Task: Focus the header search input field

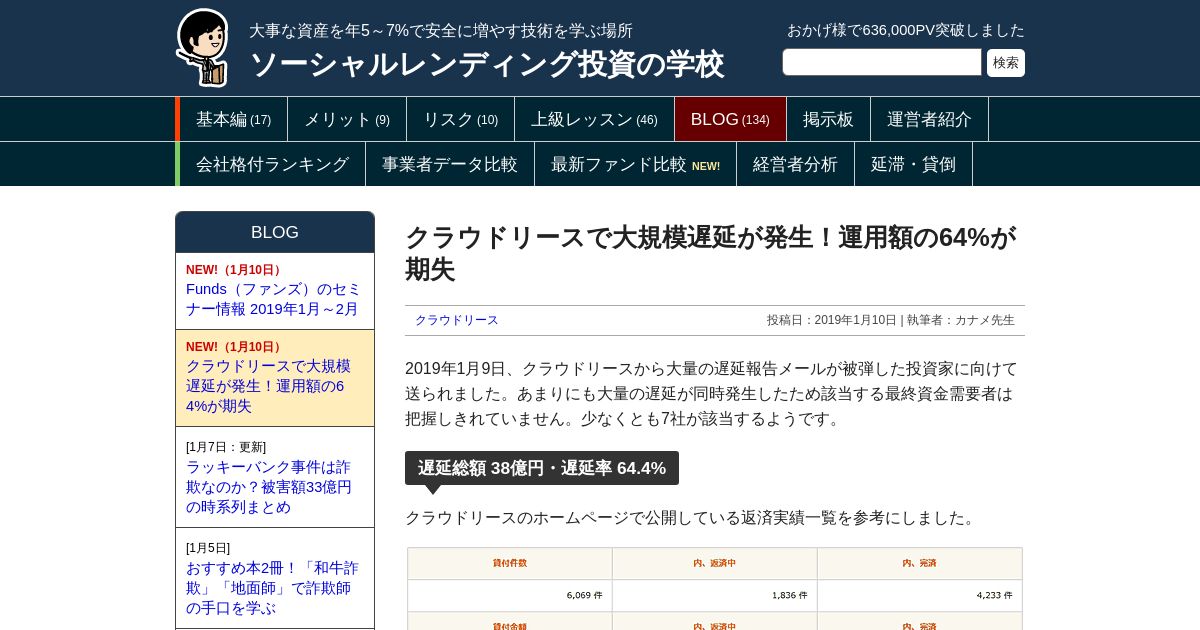Action: point(882,62)
